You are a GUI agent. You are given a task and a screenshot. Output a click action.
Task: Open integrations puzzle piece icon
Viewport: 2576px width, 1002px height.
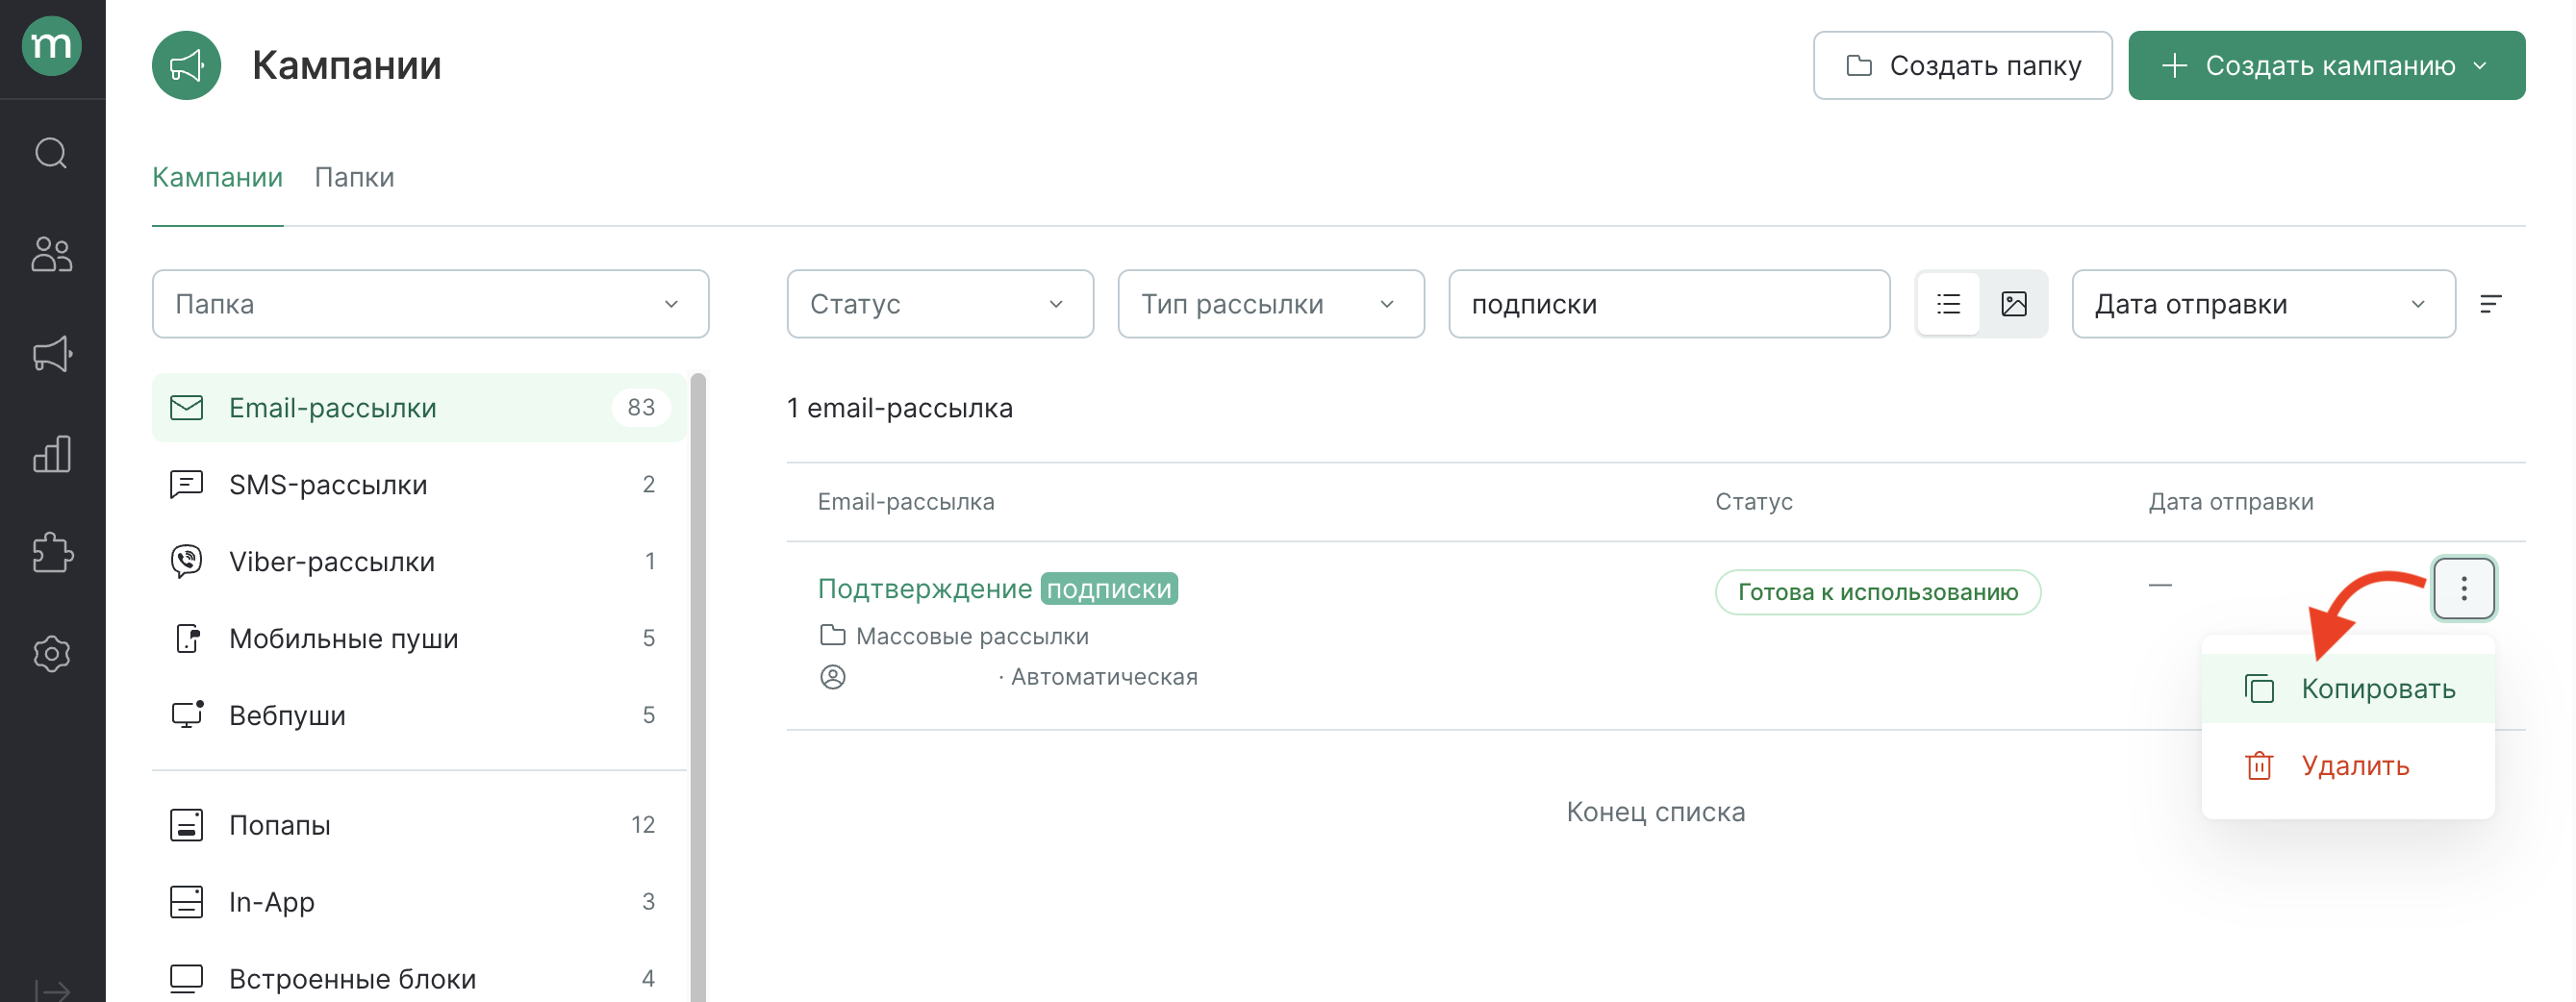tap(52, 553)
